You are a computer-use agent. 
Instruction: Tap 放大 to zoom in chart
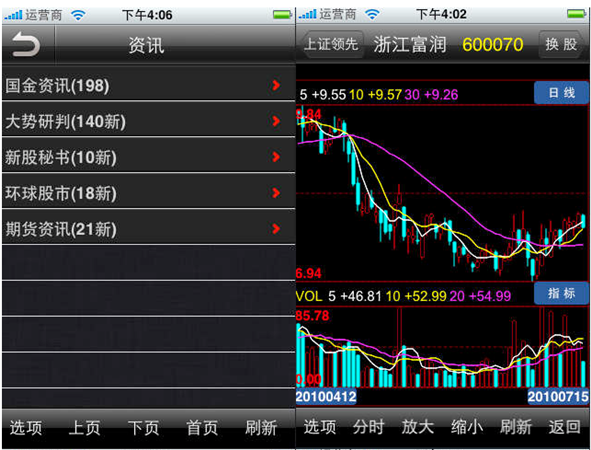(x=418, y=427)
